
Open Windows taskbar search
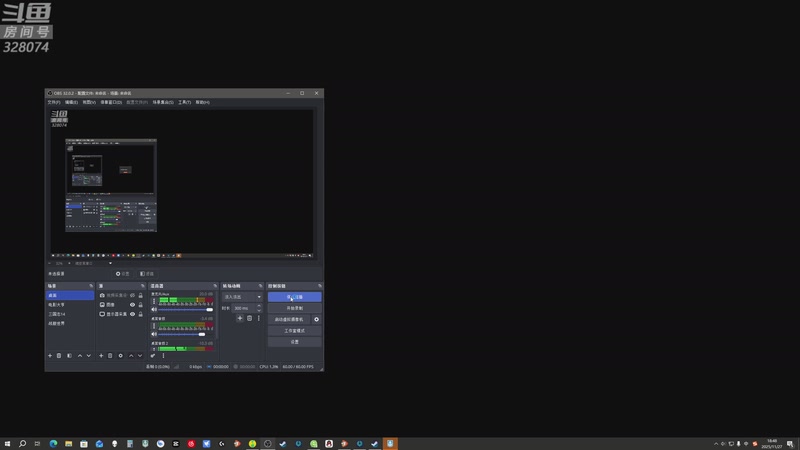22,444
